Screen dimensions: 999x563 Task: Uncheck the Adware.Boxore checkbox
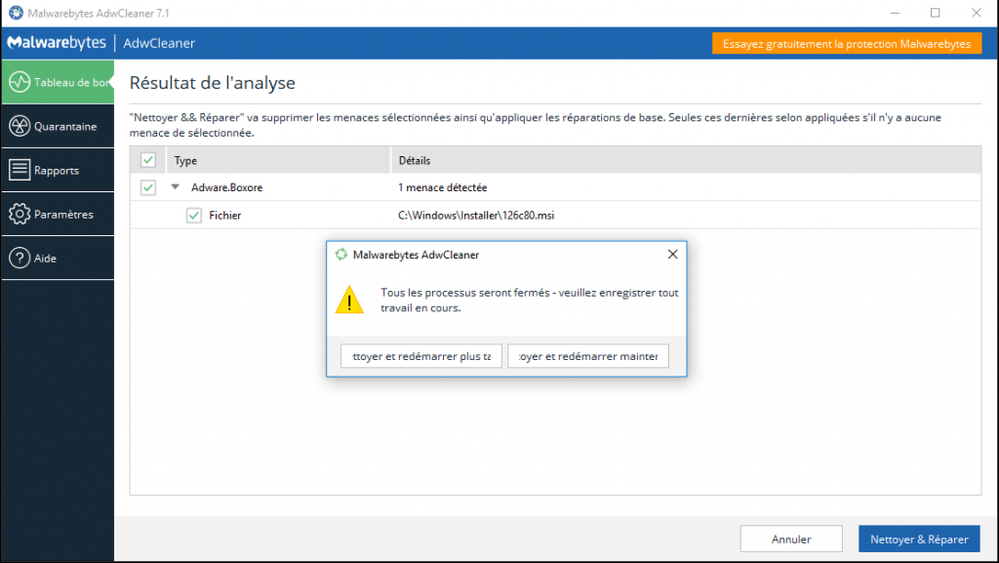pyautogui.click(x=148, y=187)
